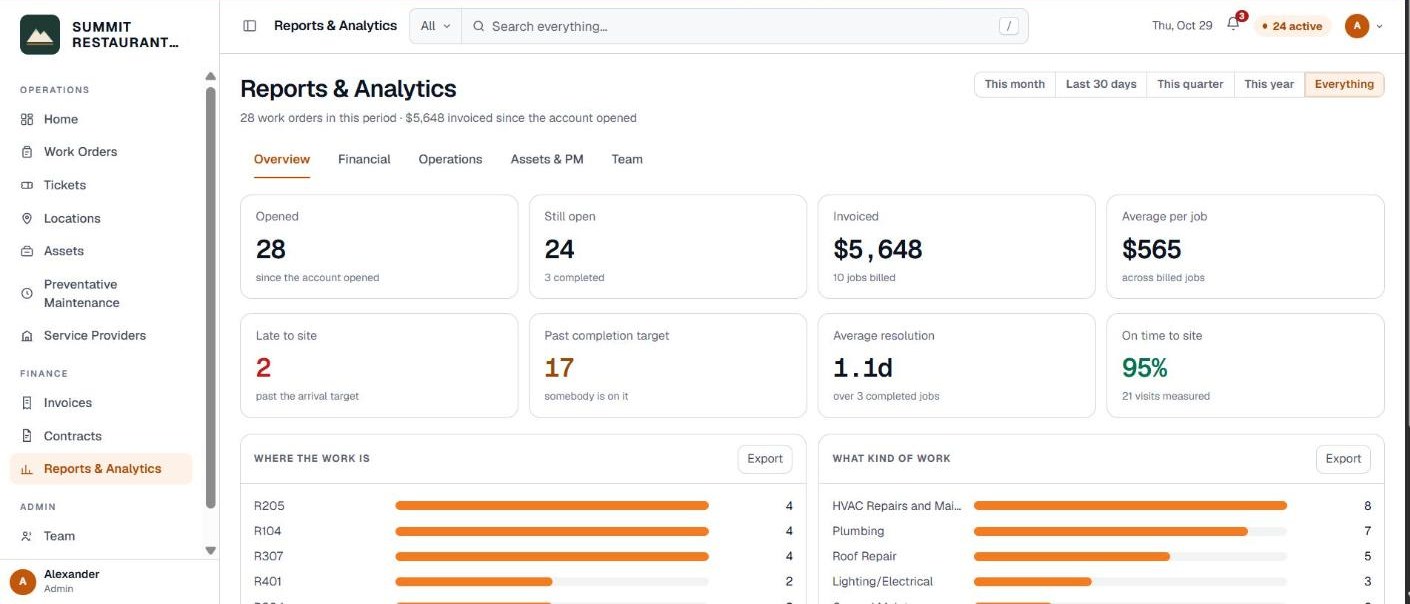Viewport: 1410px width, 604px height.
Task: Open the Average per job card
Action: click(x=1245, y=247)
